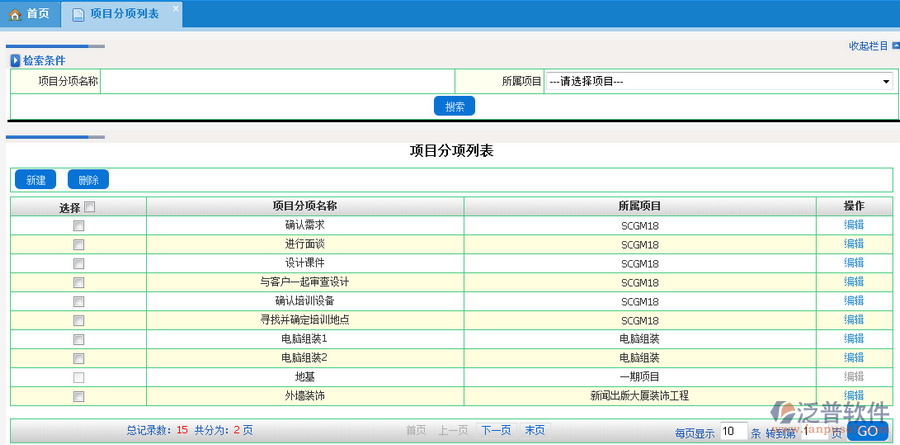Toggle the select-all checkbox in header

click(90, 207)
